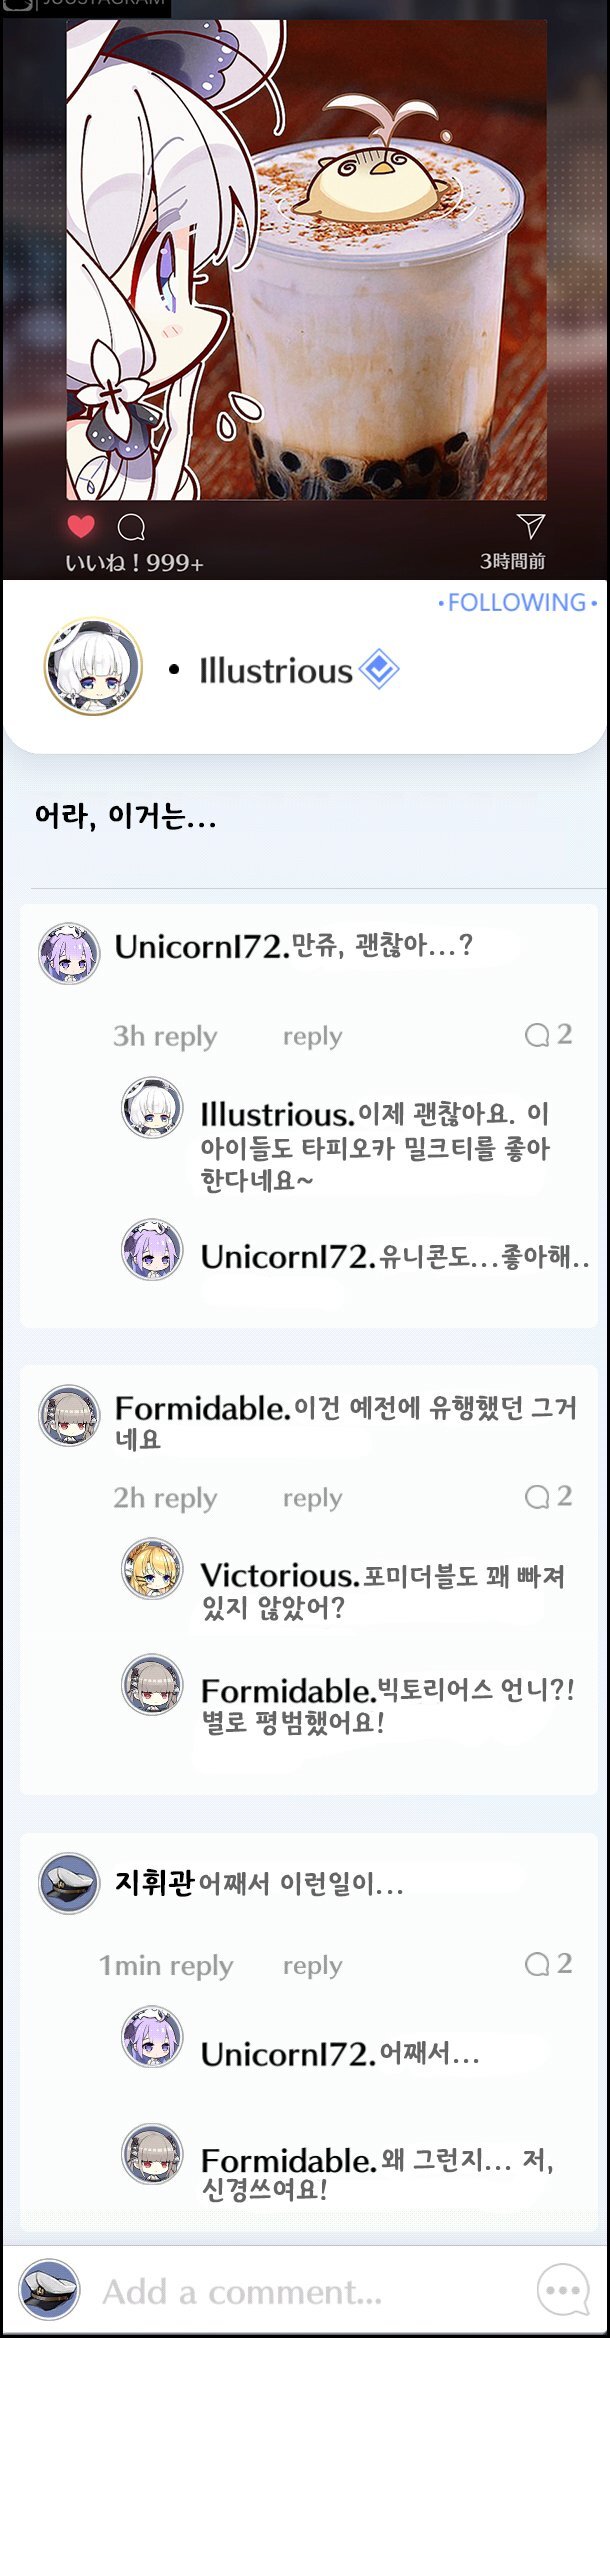Click the blue verified diamond badge
Image resolution: width=610 pixels, height=2550 pixels.
pos(379,669)
